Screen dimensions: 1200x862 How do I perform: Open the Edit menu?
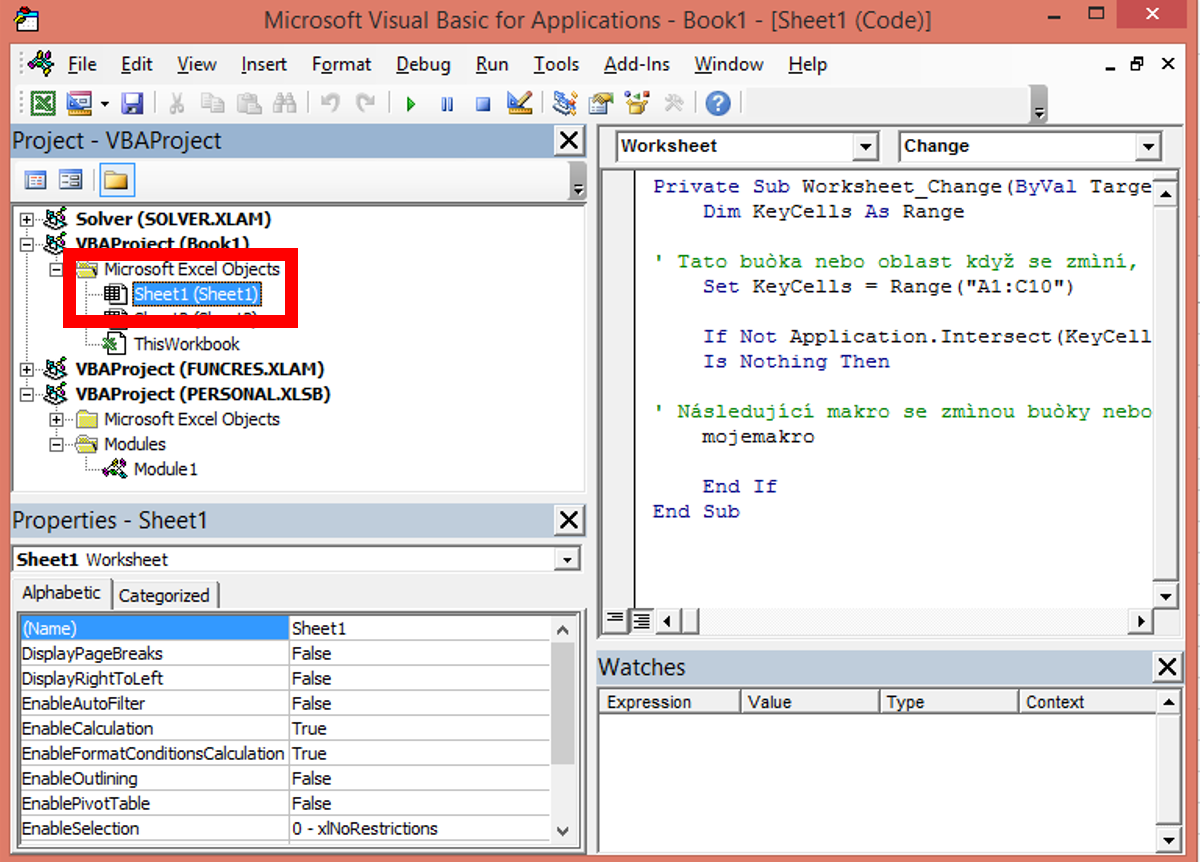click(x=137, y=64)
